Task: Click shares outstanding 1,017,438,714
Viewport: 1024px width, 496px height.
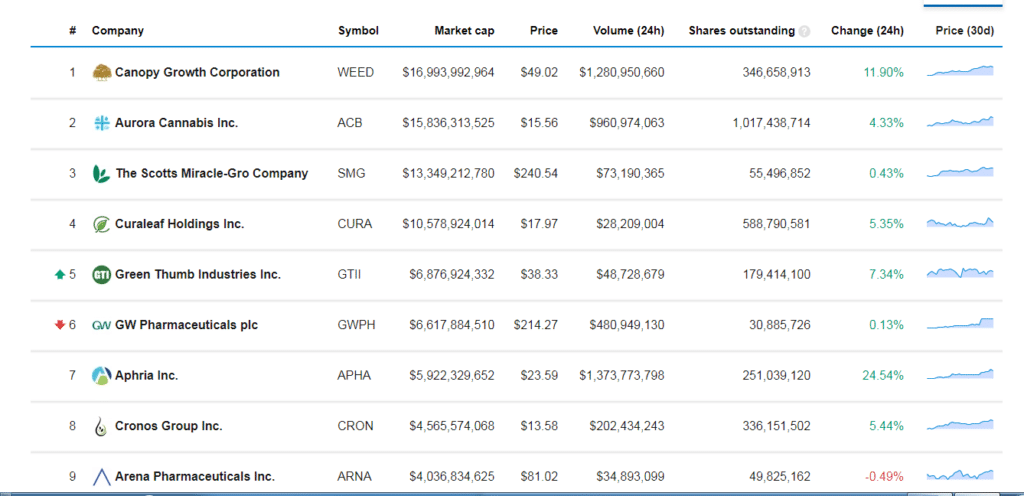Action: point(771,123)
